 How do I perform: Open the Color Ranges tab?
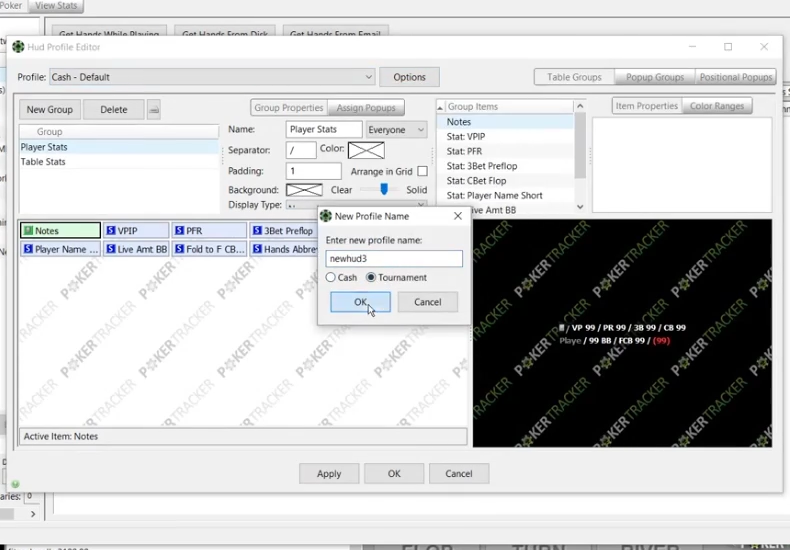click(x=717, y=106)
